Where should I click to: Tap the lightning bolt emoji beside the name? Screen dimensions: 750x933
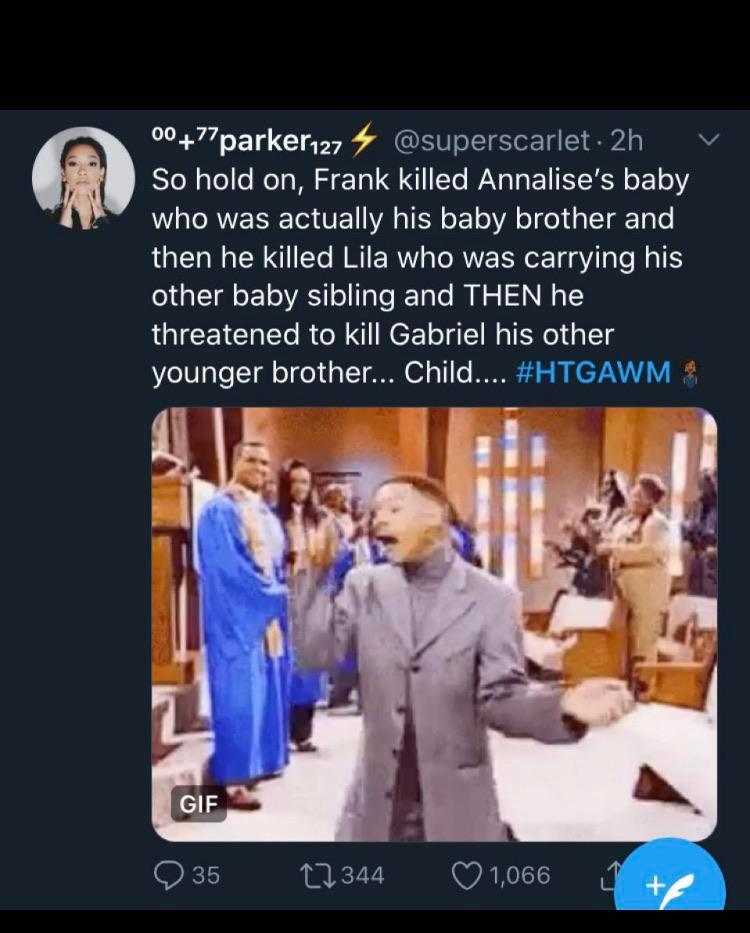tap(364, 142)
